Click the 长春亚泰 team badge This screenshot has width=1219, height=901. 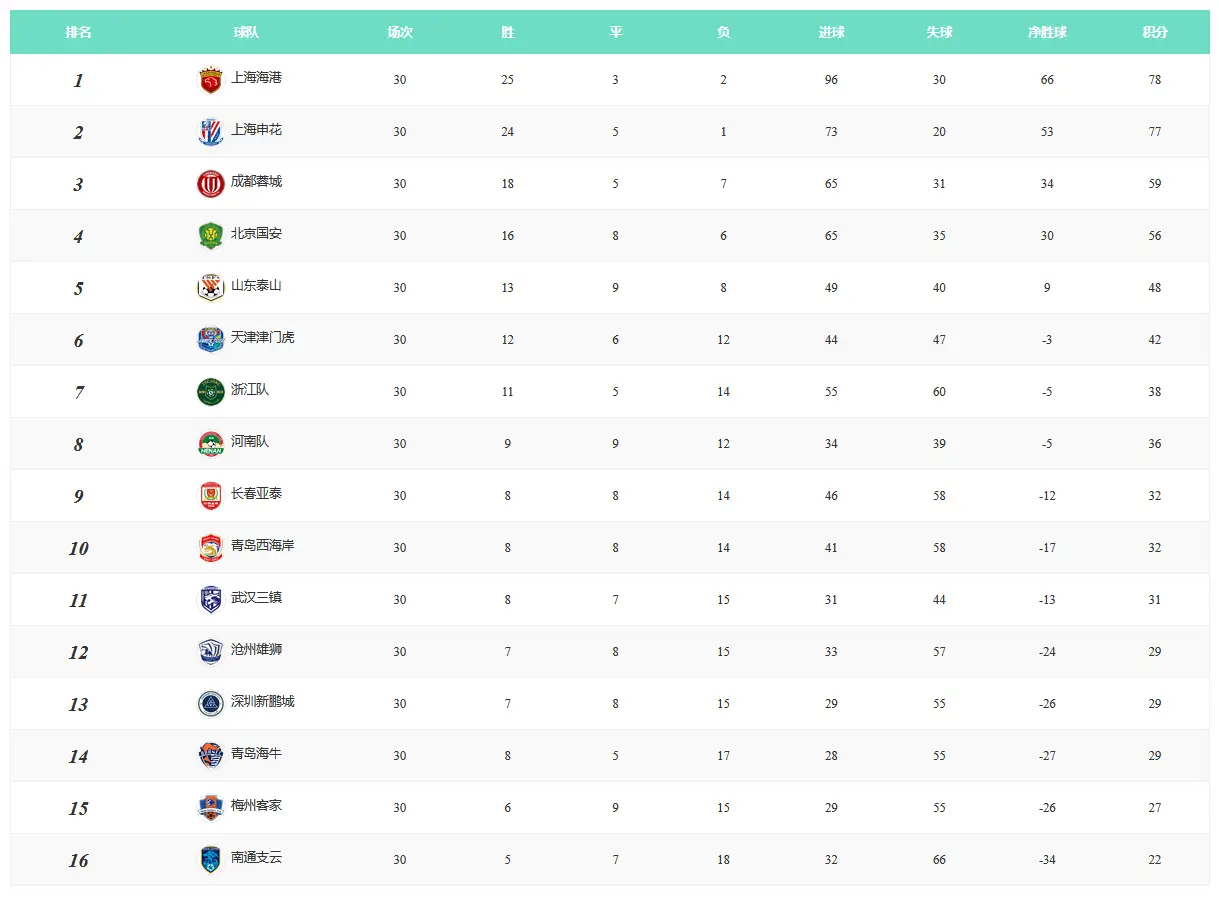211,496
